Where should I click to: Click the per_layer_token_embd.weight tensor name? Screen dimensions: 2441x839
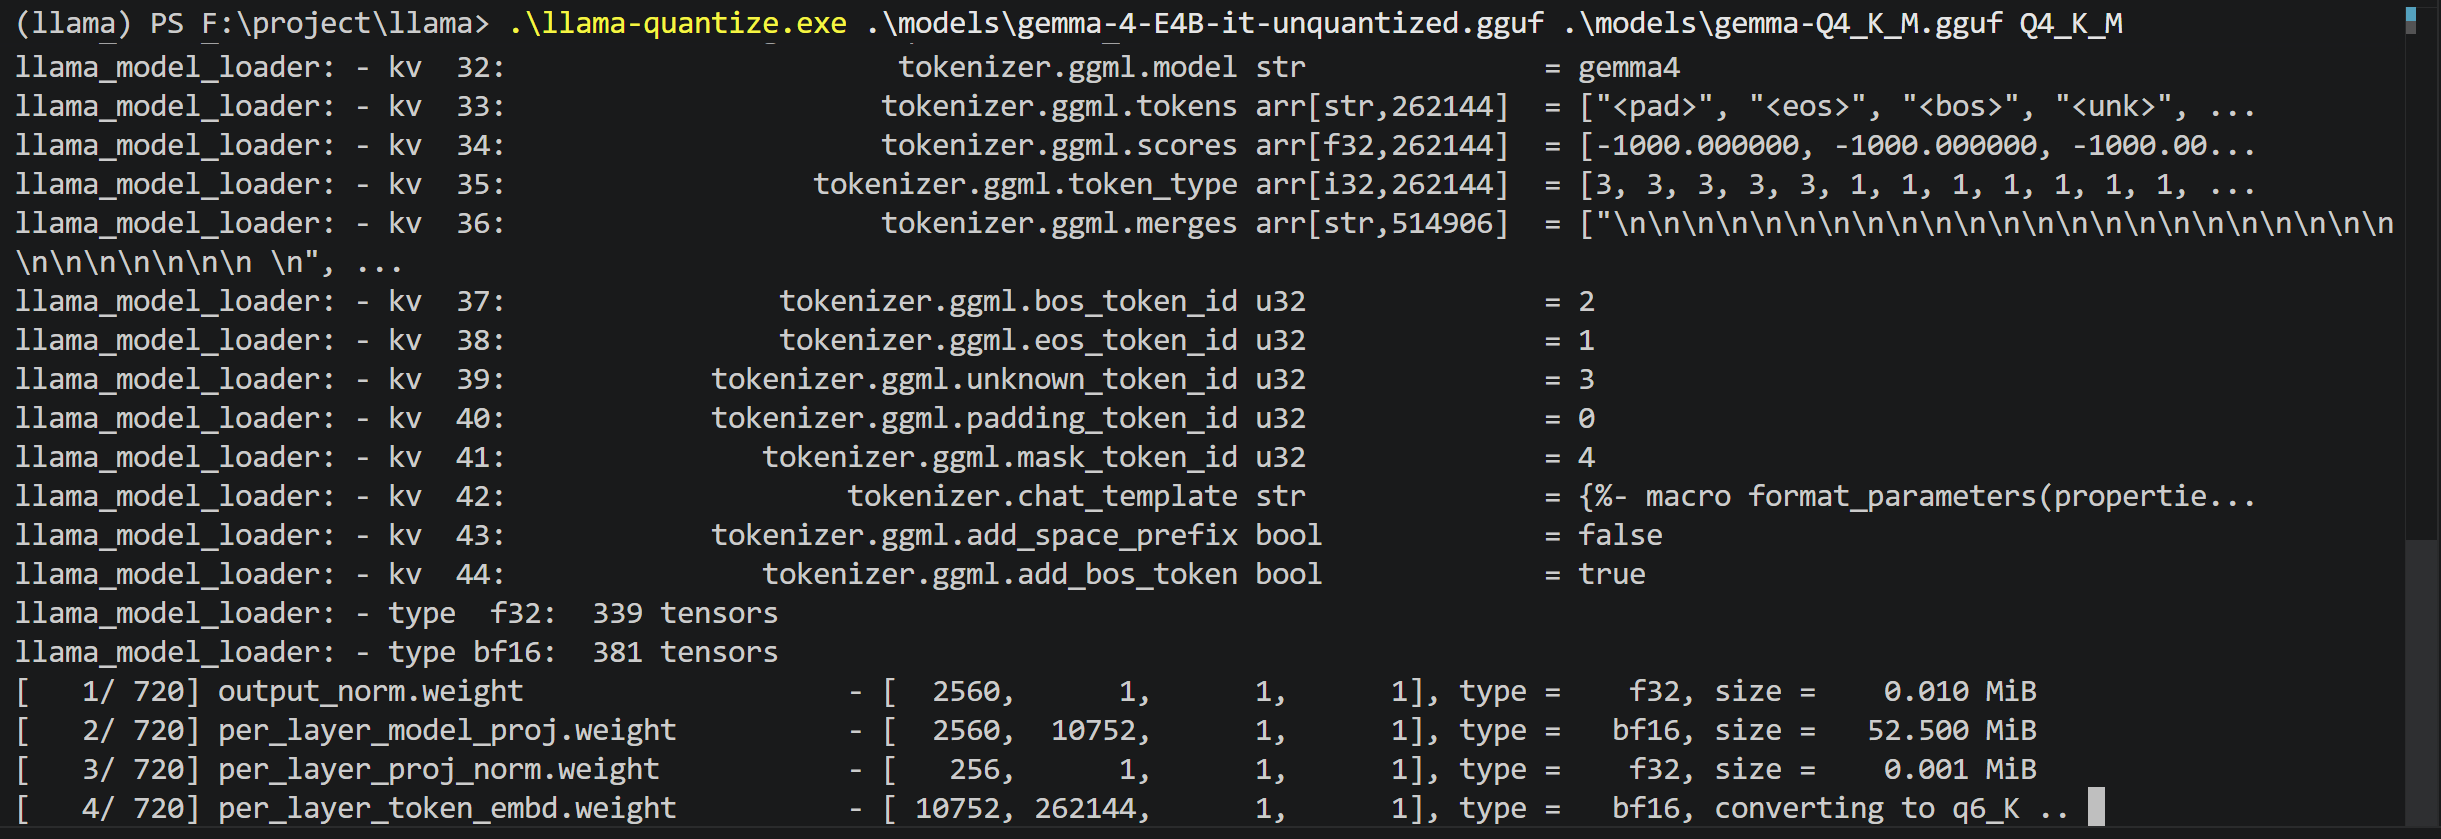447,808
